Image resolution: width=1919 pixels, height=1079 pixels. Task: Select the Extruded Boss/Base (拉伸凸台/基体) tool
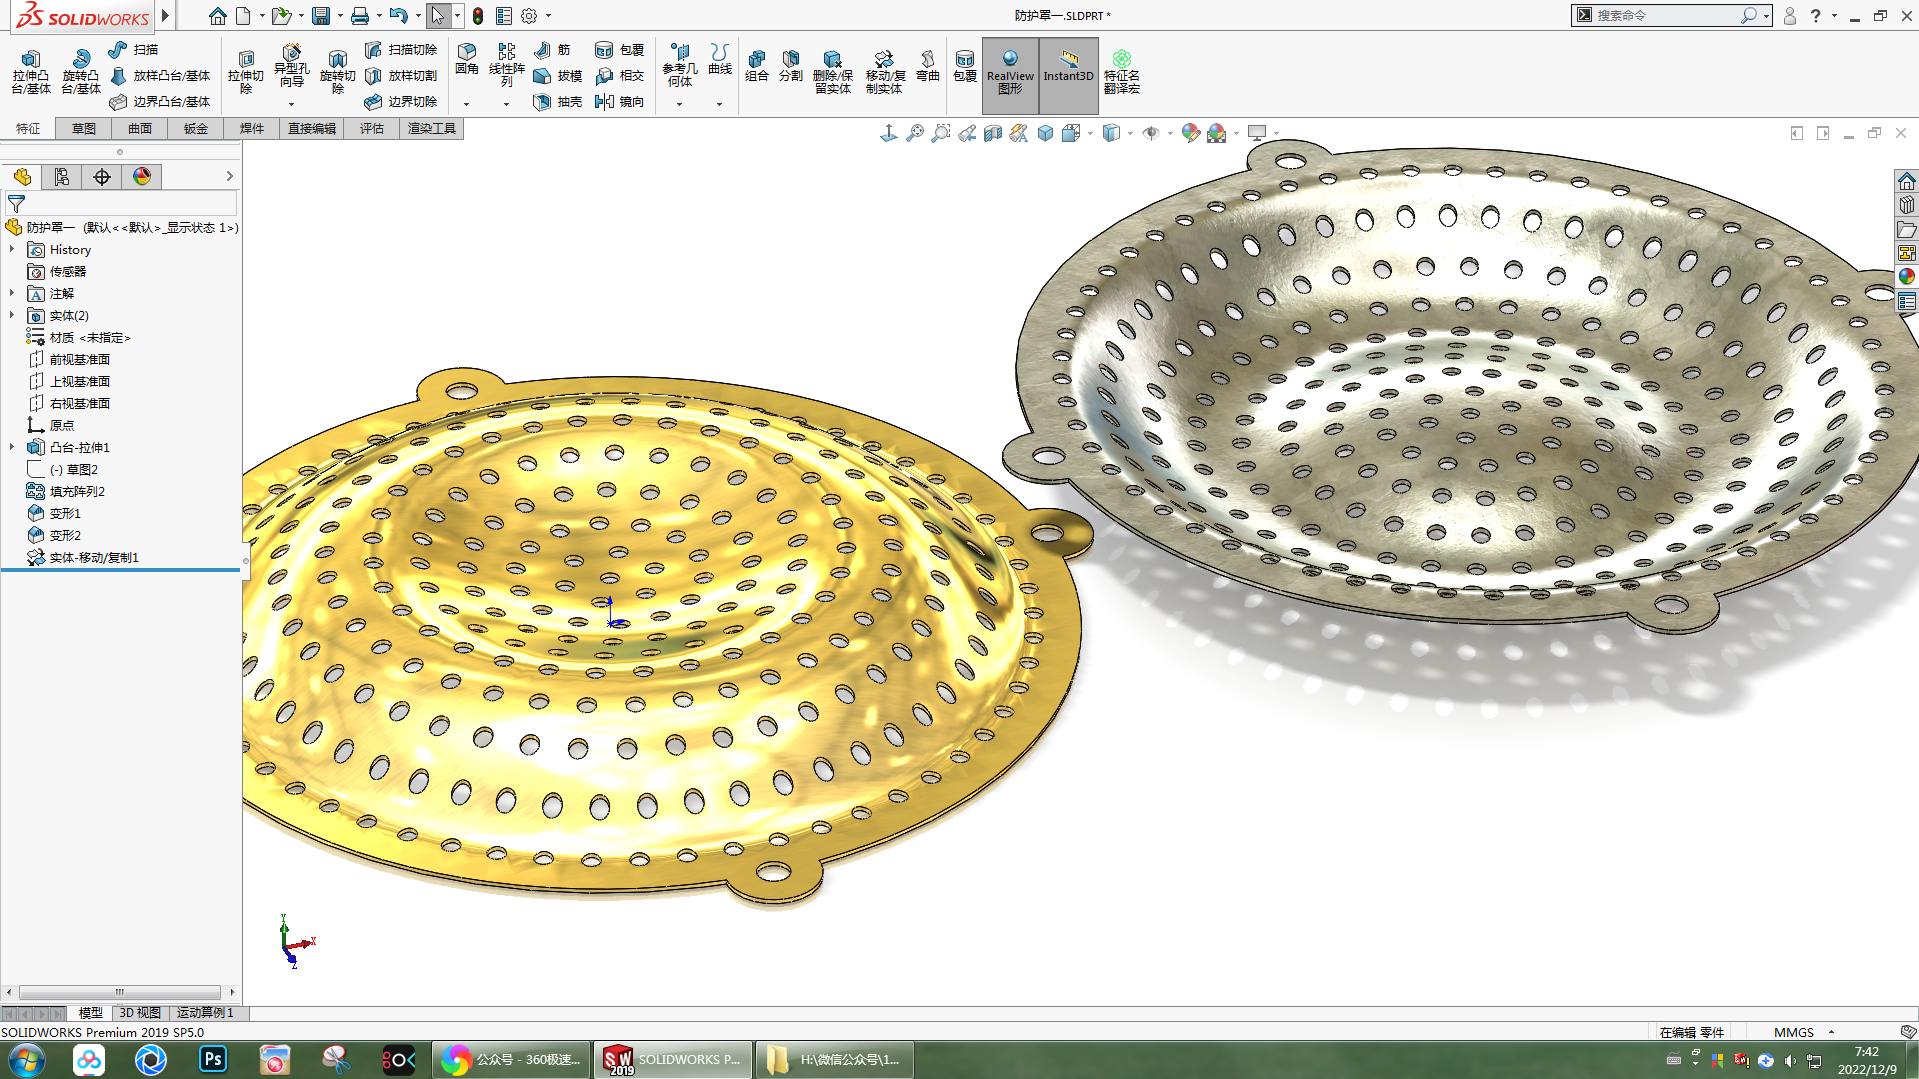[30, 71]
